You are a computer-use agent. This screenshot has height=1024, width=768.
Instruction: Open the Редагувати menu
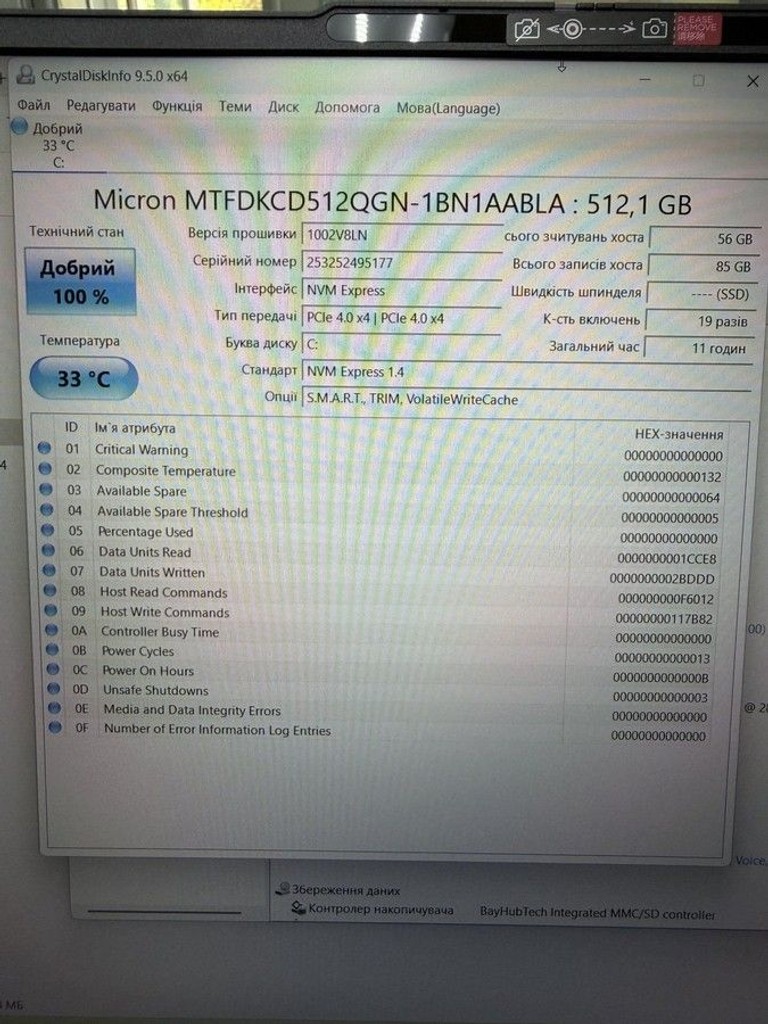point(101,105)
